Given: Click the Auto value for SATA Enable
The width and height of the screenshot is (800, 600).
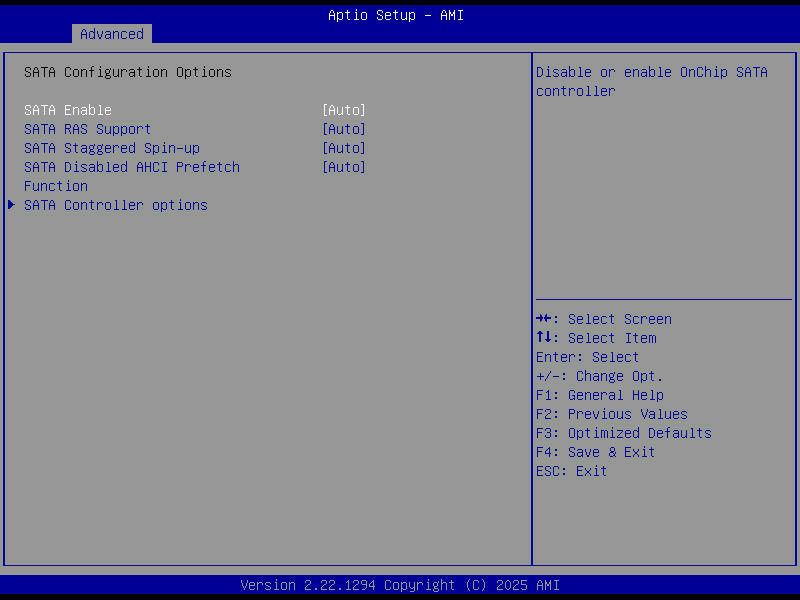Looking at the screenshot, I should [x=345, y=110].
